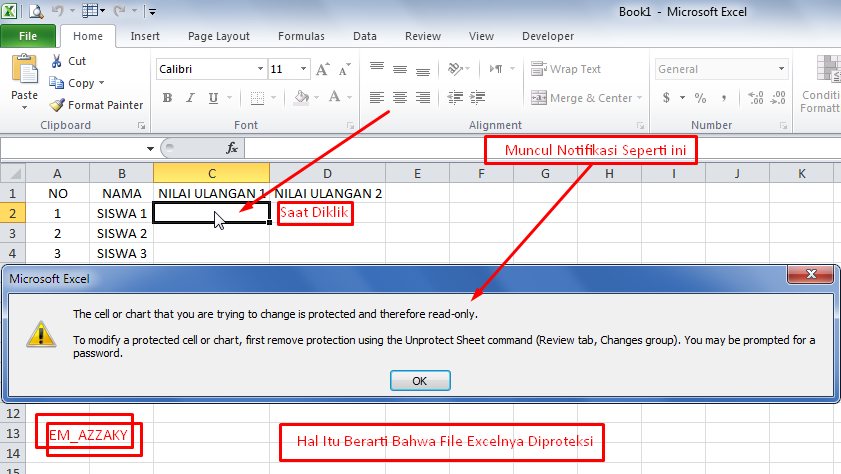Click the Redo quick access icon
Viewport: 841px width, 474px height.
120,11
